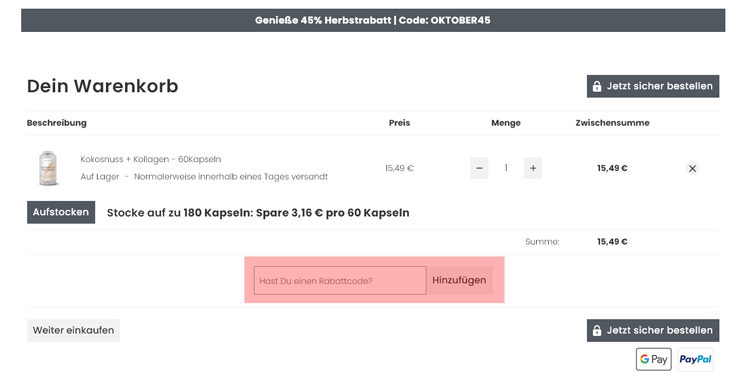The height and width of the screenshot is (381, 740).
Task: Click the Hinzufügen discount code button
Action: tap(459, 280)
